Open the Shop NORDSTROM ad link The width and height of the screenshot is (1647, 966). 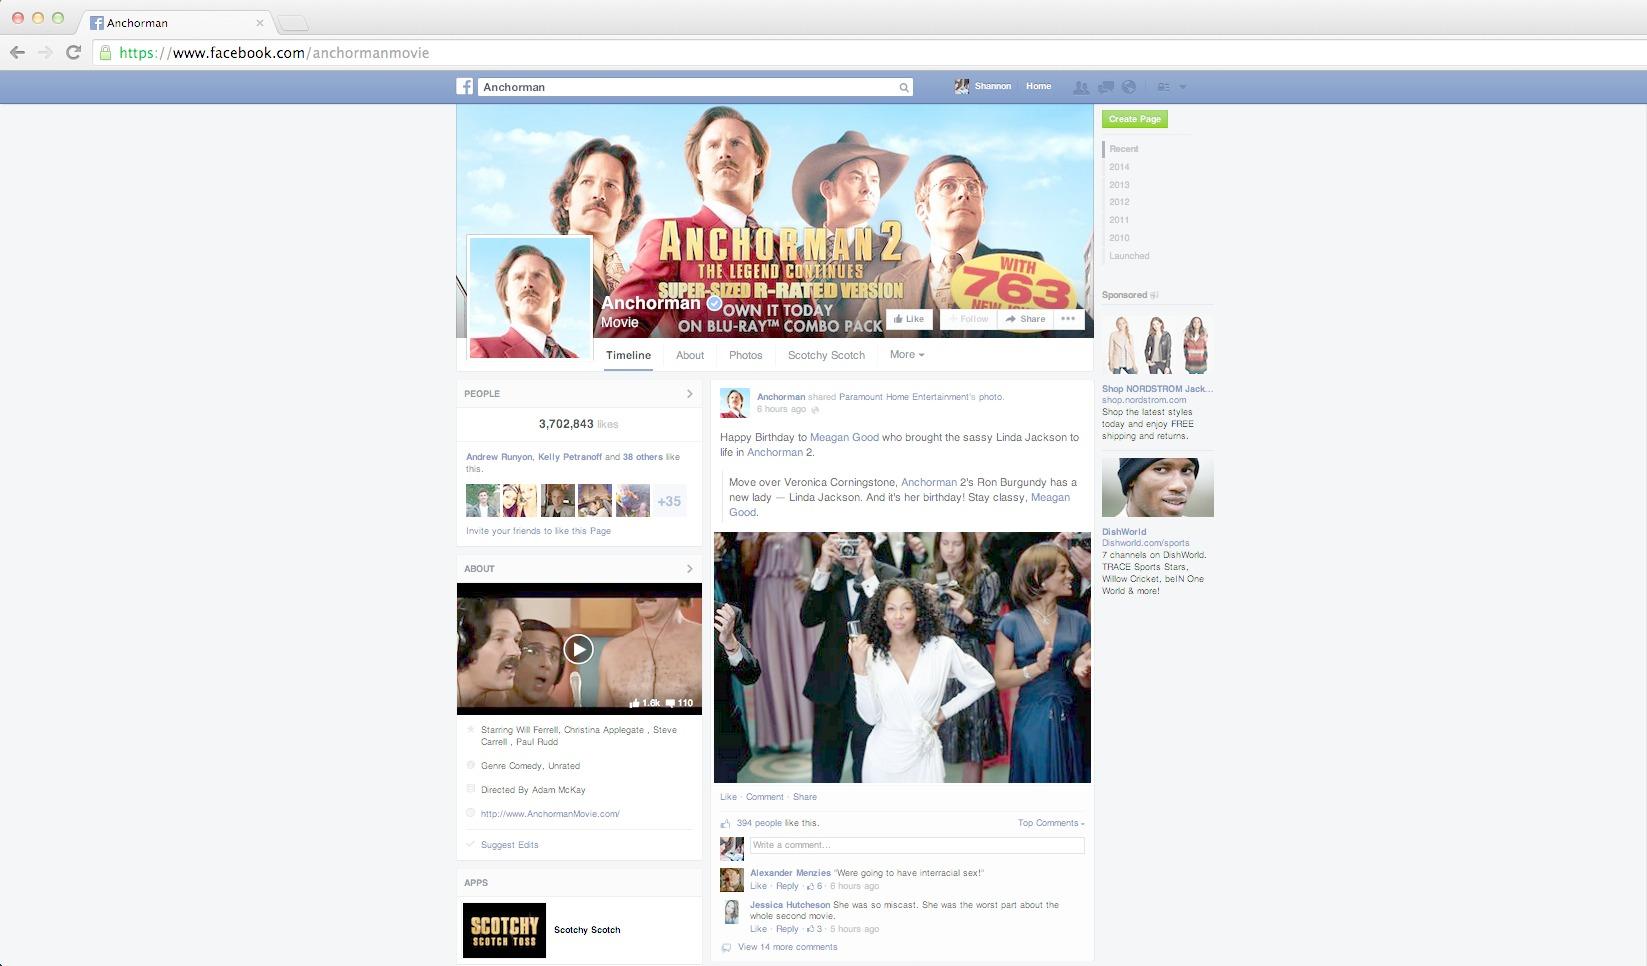[x=1157, y=389]
